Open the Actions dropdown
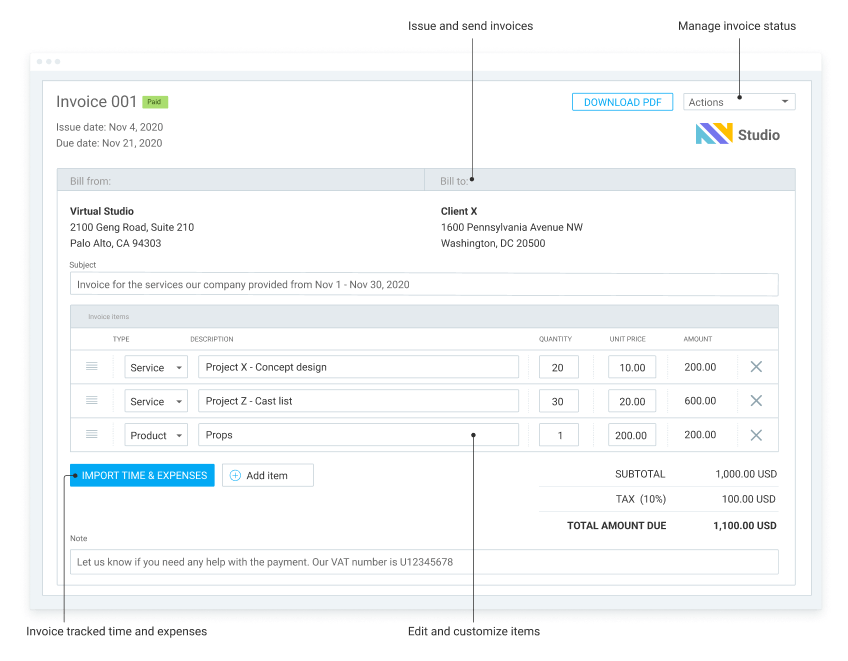 coord(739,102)
